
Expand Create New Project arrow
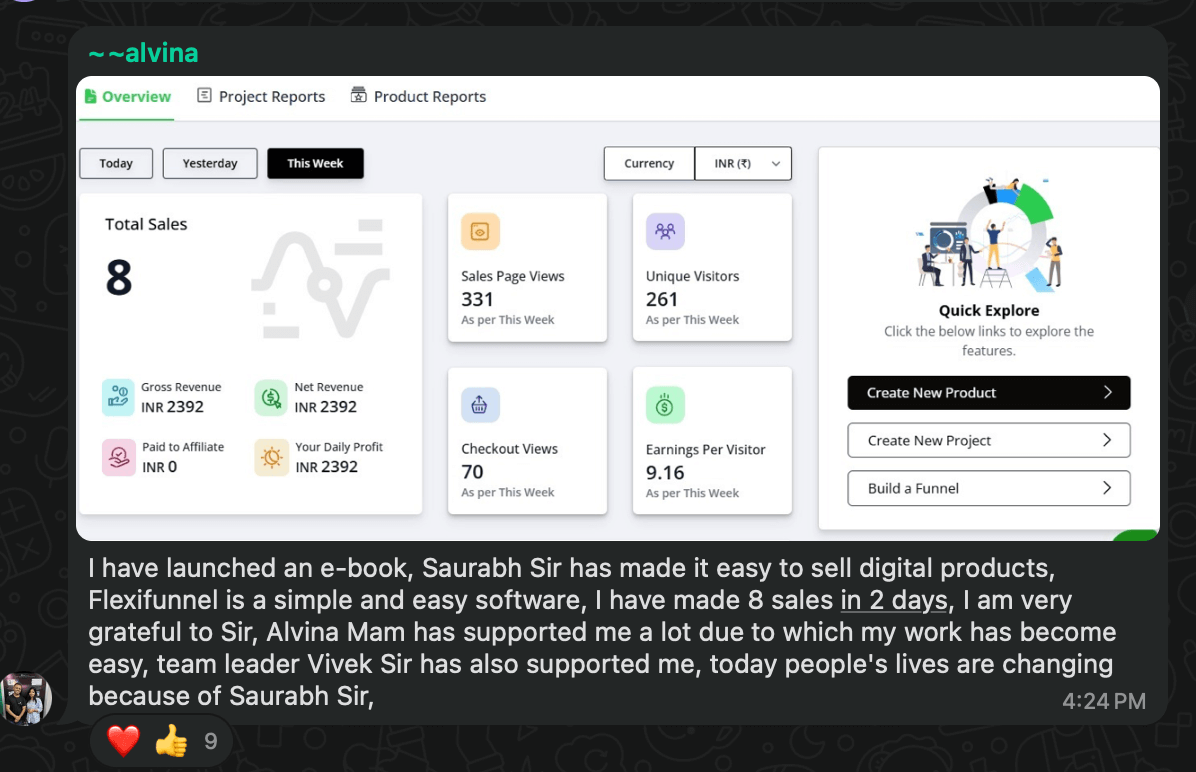pos(1107,440)
